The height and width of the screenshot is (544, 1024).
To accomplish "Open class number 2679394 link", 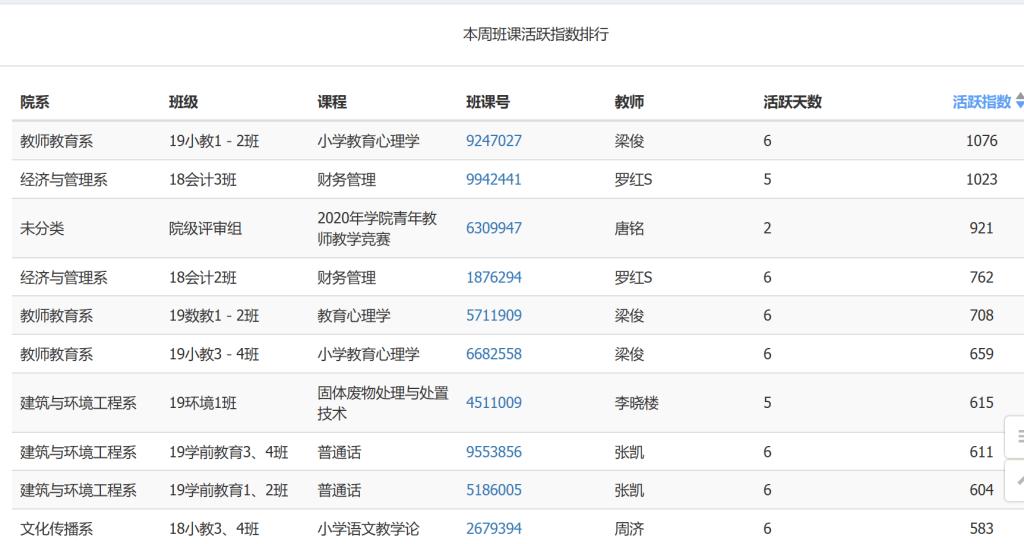I will (493, 529).
